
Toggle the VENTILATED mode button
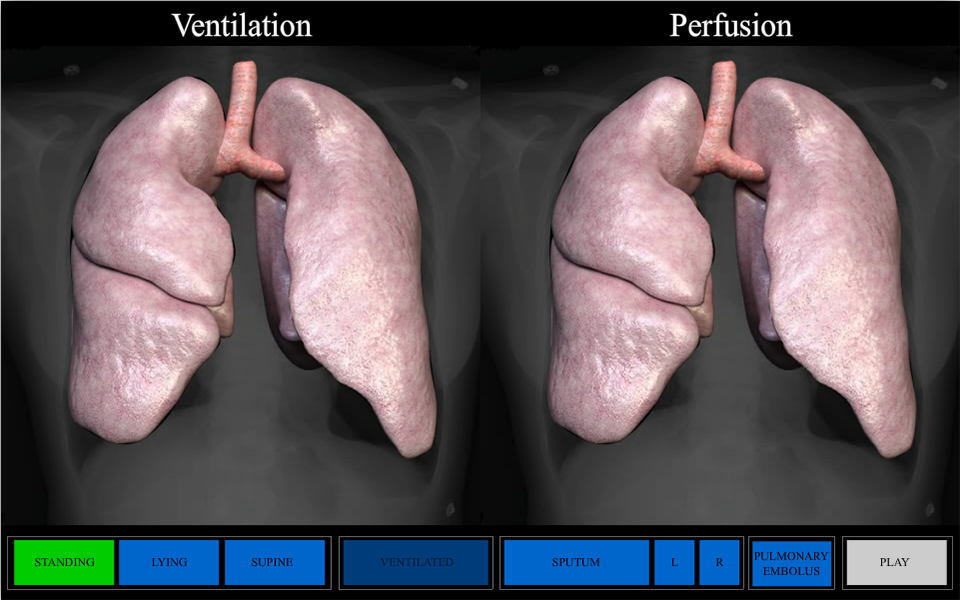click(416, 562)
